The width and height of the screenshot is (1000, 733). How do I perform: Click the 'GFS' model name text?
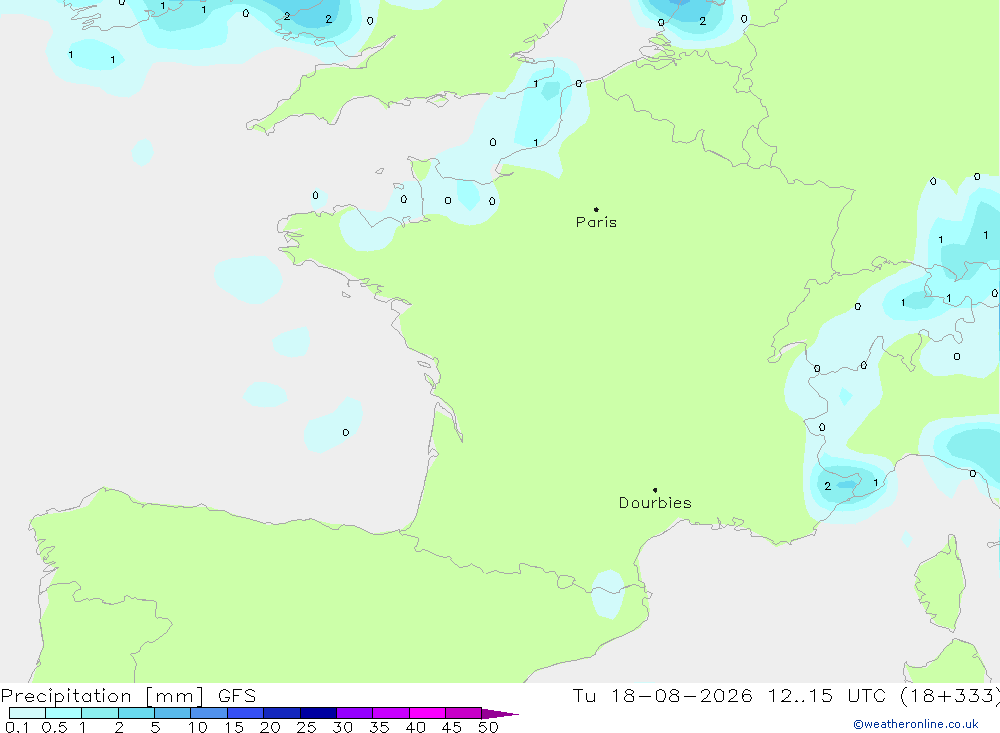(x=237, y=696)
